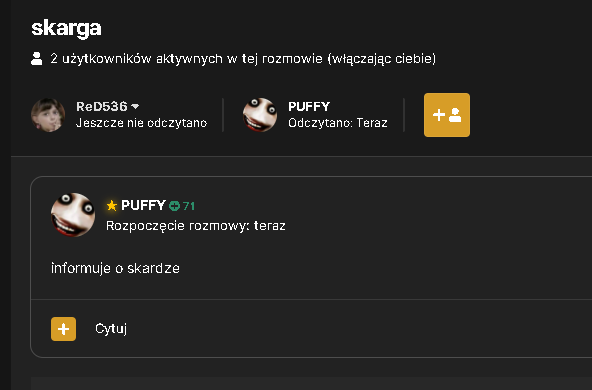Click the active users count text
Screen dimensions: 592x390
[243, 59]
